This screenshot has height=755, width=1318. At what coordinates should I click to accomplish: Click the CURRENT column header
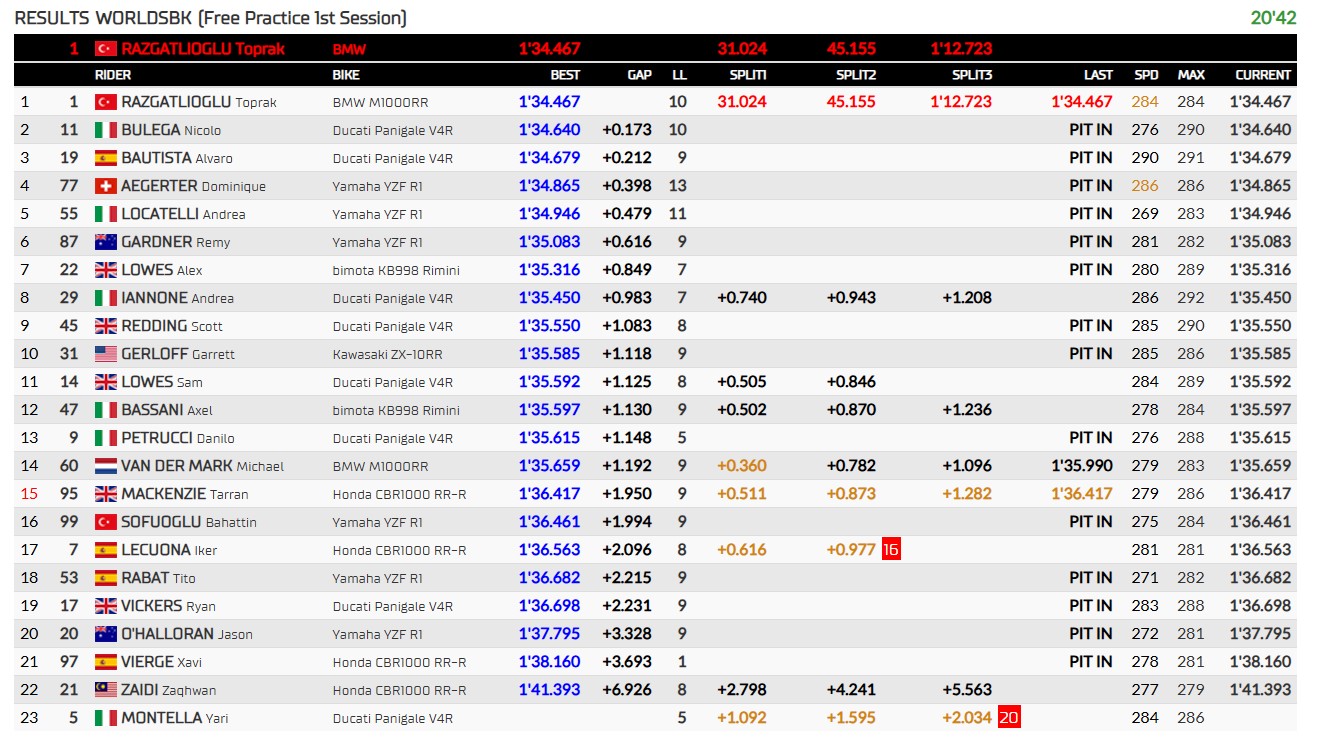(1263, 75)
